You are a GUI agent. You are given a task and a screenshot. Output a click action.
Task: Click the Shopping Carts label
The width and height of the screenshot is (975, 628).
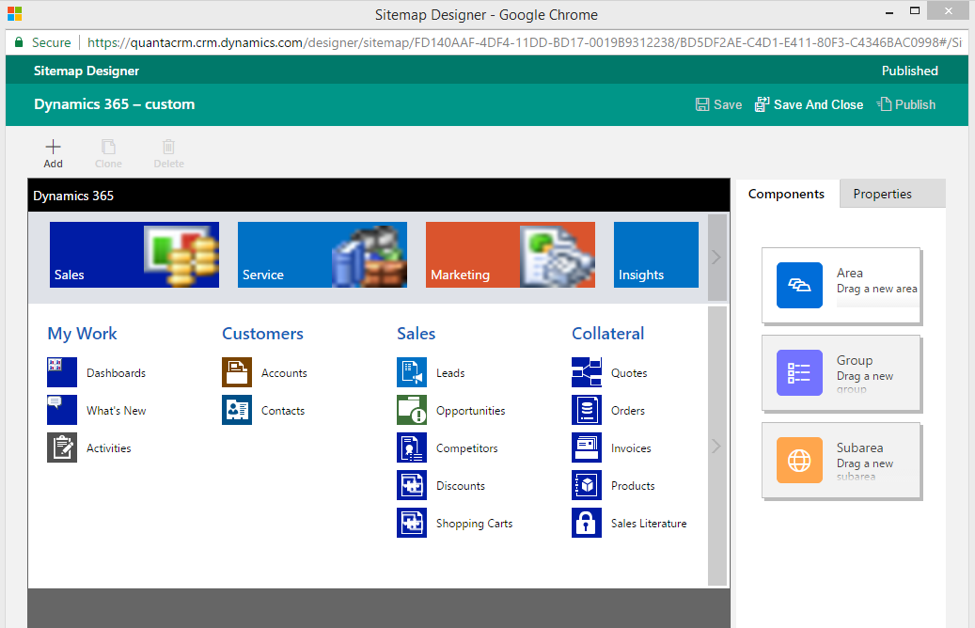(474, 524)
